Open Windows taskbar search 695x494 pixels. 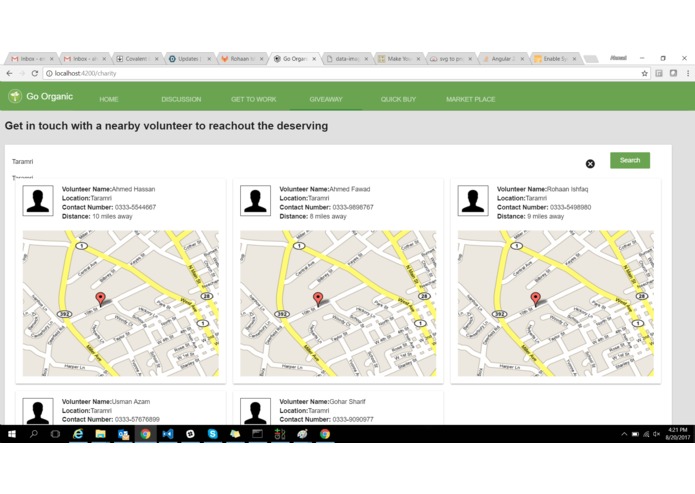[34, 434]
